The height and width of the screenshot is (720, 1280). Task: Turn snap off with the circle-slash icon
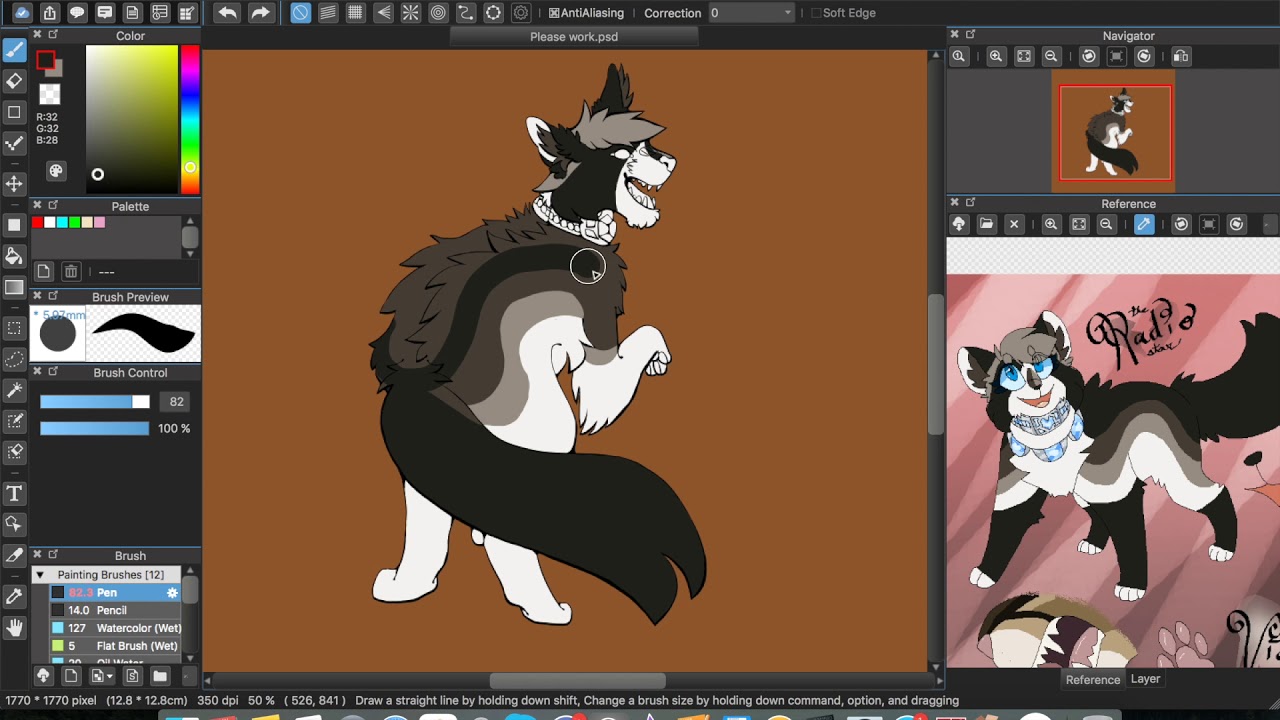[300, 13]
